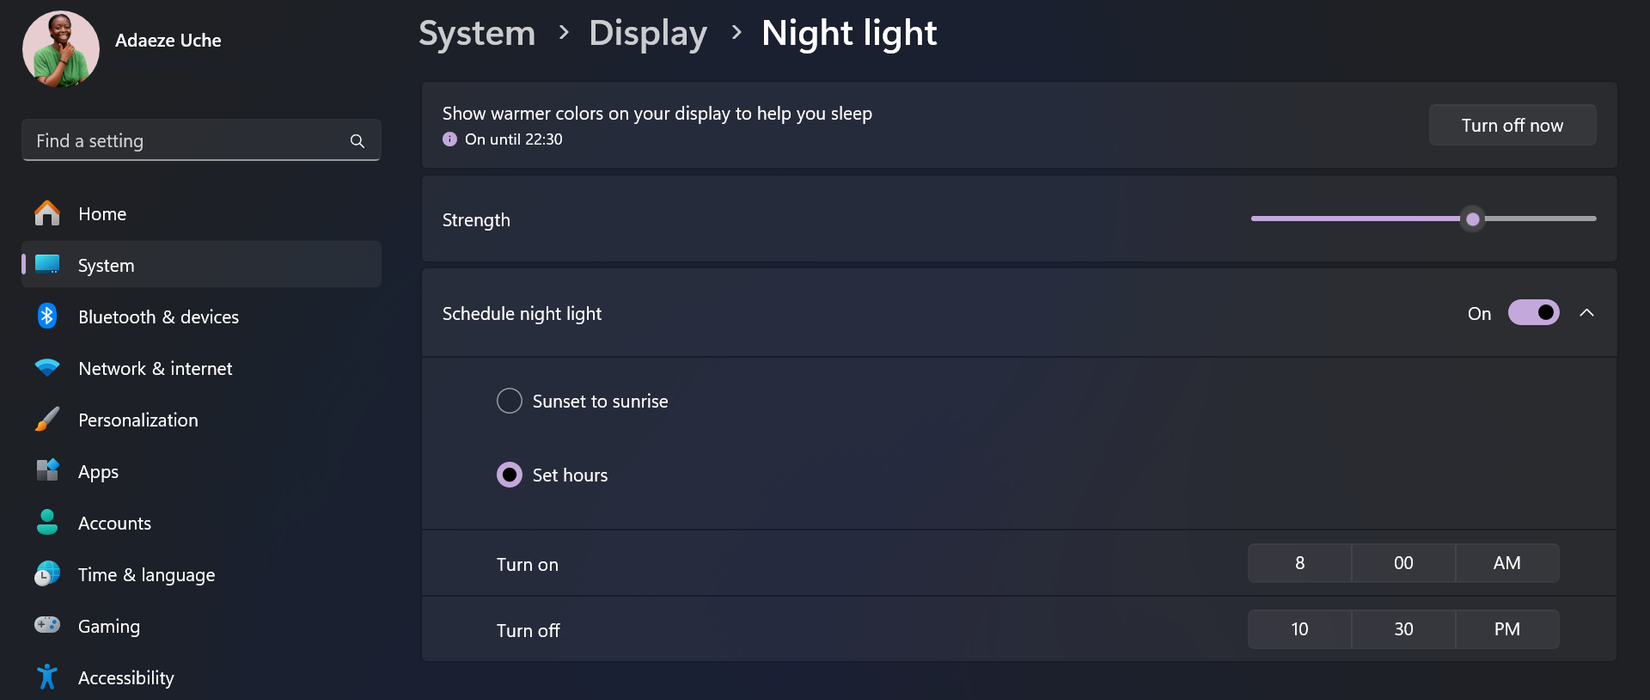Viewport: 1650px width, 700px height.
Task: Click the Accounts person icon
Action: (x=46, y=522)
